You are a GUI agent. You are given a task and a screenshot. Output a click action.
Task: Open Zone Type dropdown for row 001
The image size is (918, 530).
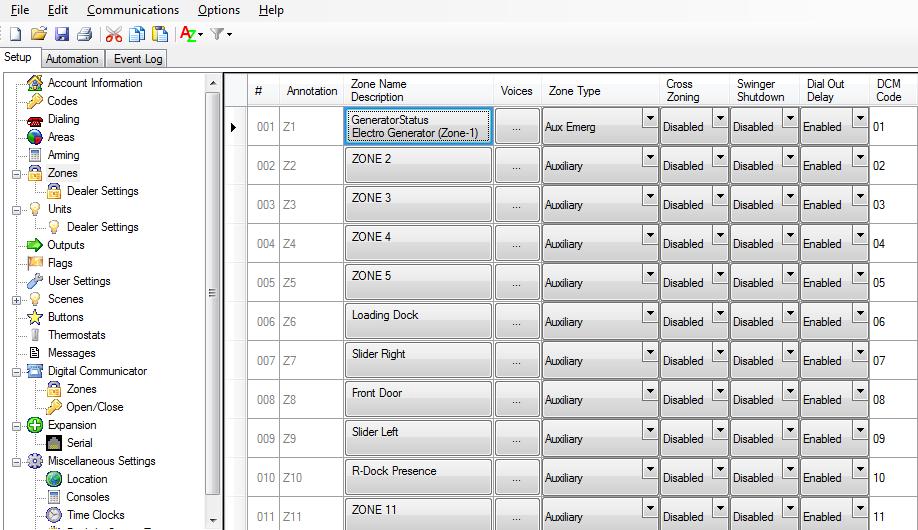point(650,119)
